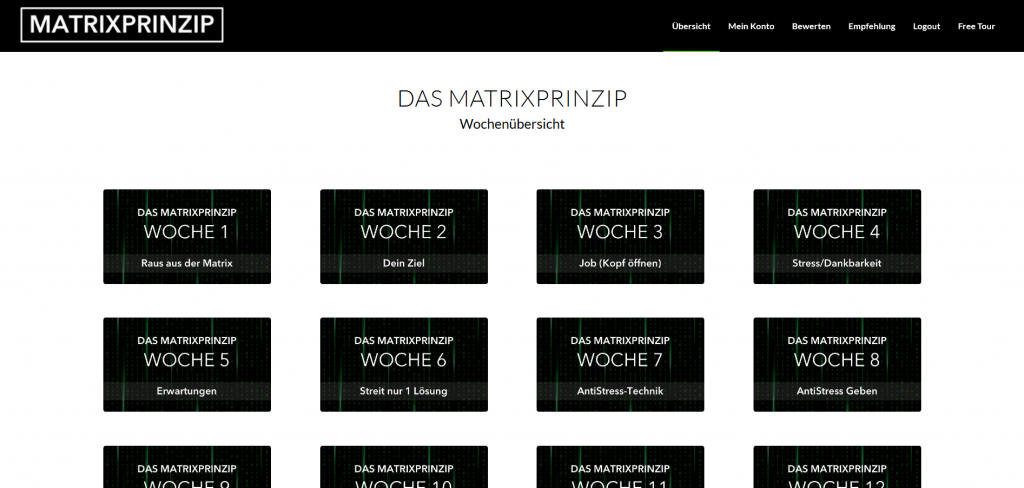Click the MATRIXPRINZIP logo
The height and width of the screenshot is (488, 1024).
tap(122, 25)
